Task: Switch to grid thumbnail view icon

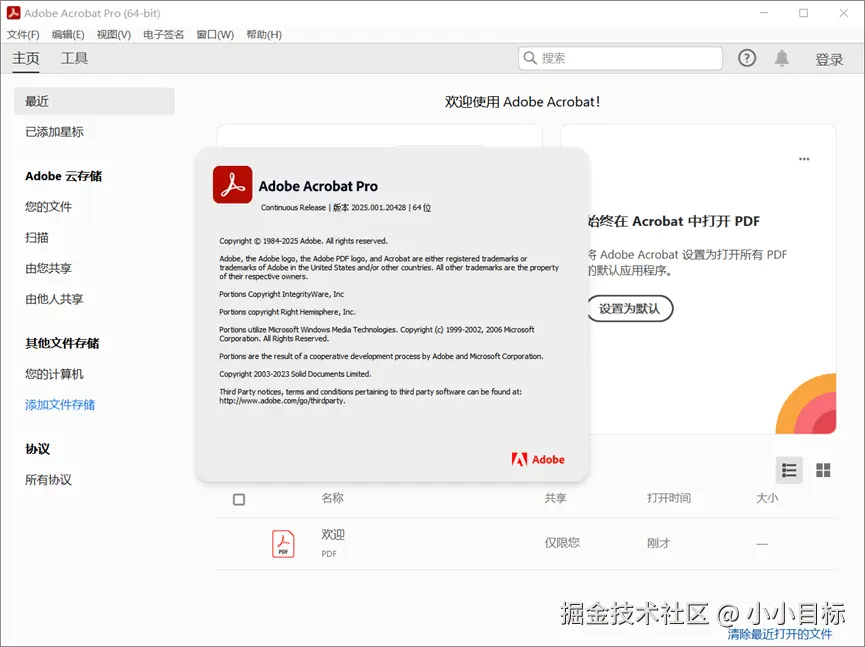Action: point(823,470)
